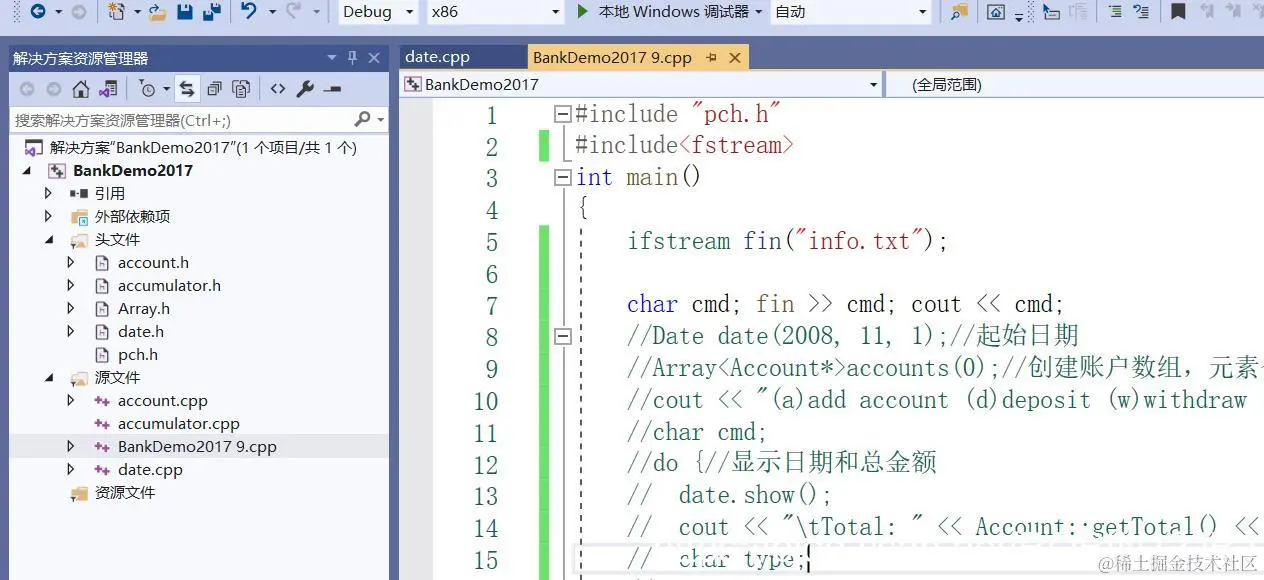Collapse the comment region on line 8

562,337
